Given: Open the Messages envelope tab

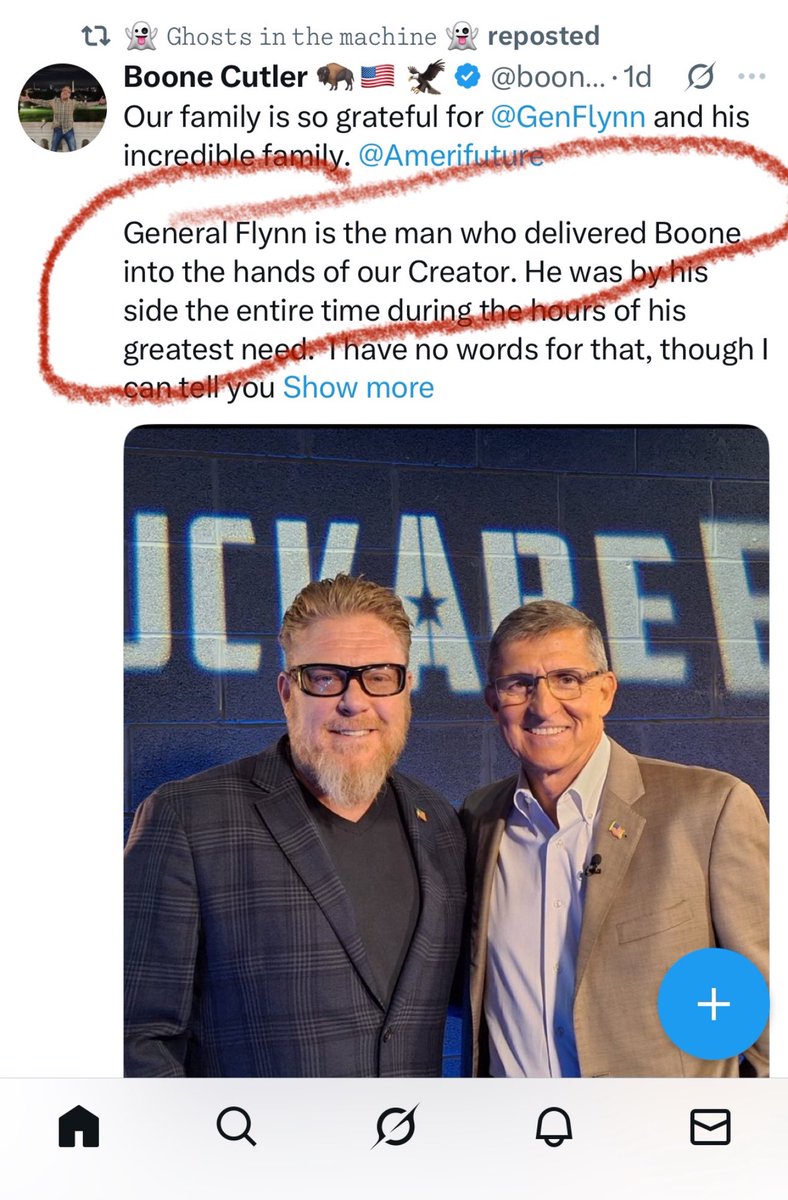Looking at the screenshot, I should [x=711, y=1128].
